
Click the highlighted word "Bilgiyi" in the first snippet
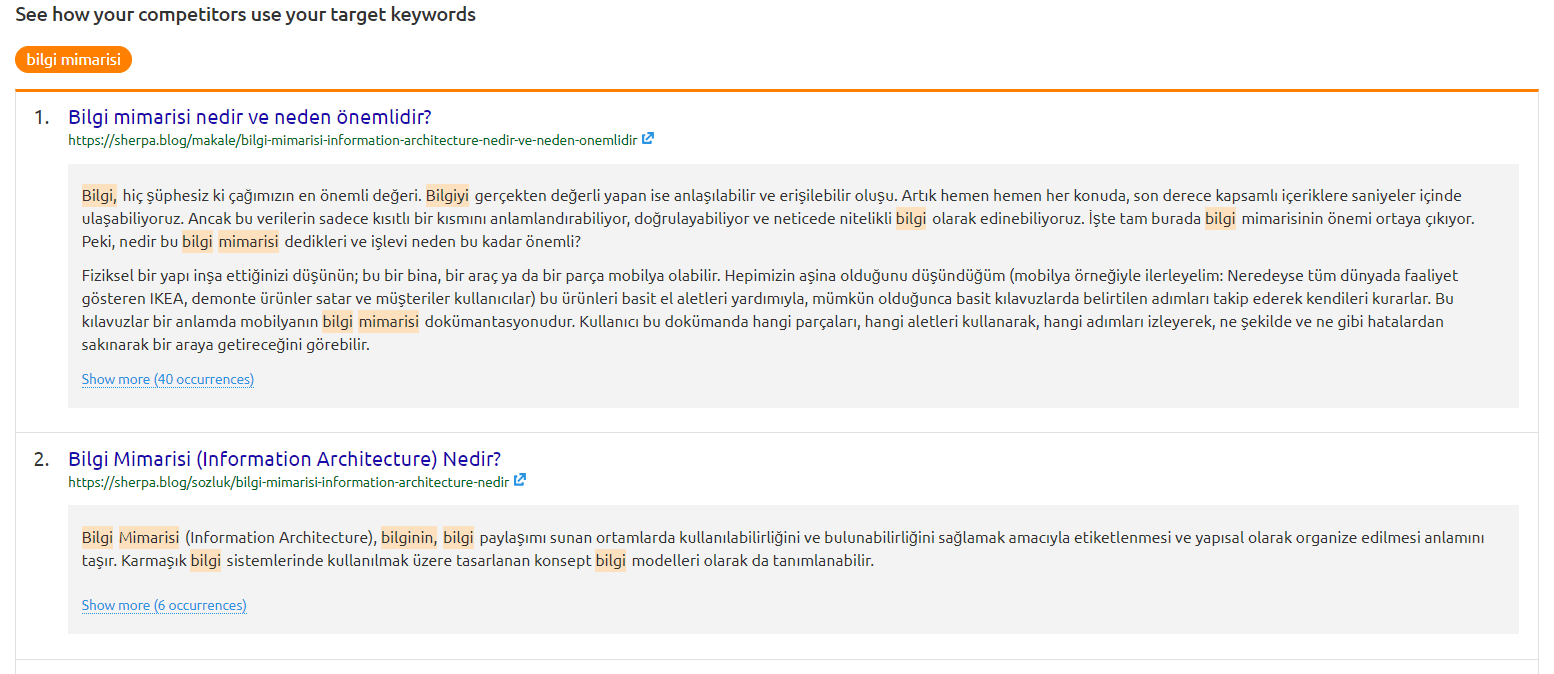pyautogui.click(x=447, y=196)
